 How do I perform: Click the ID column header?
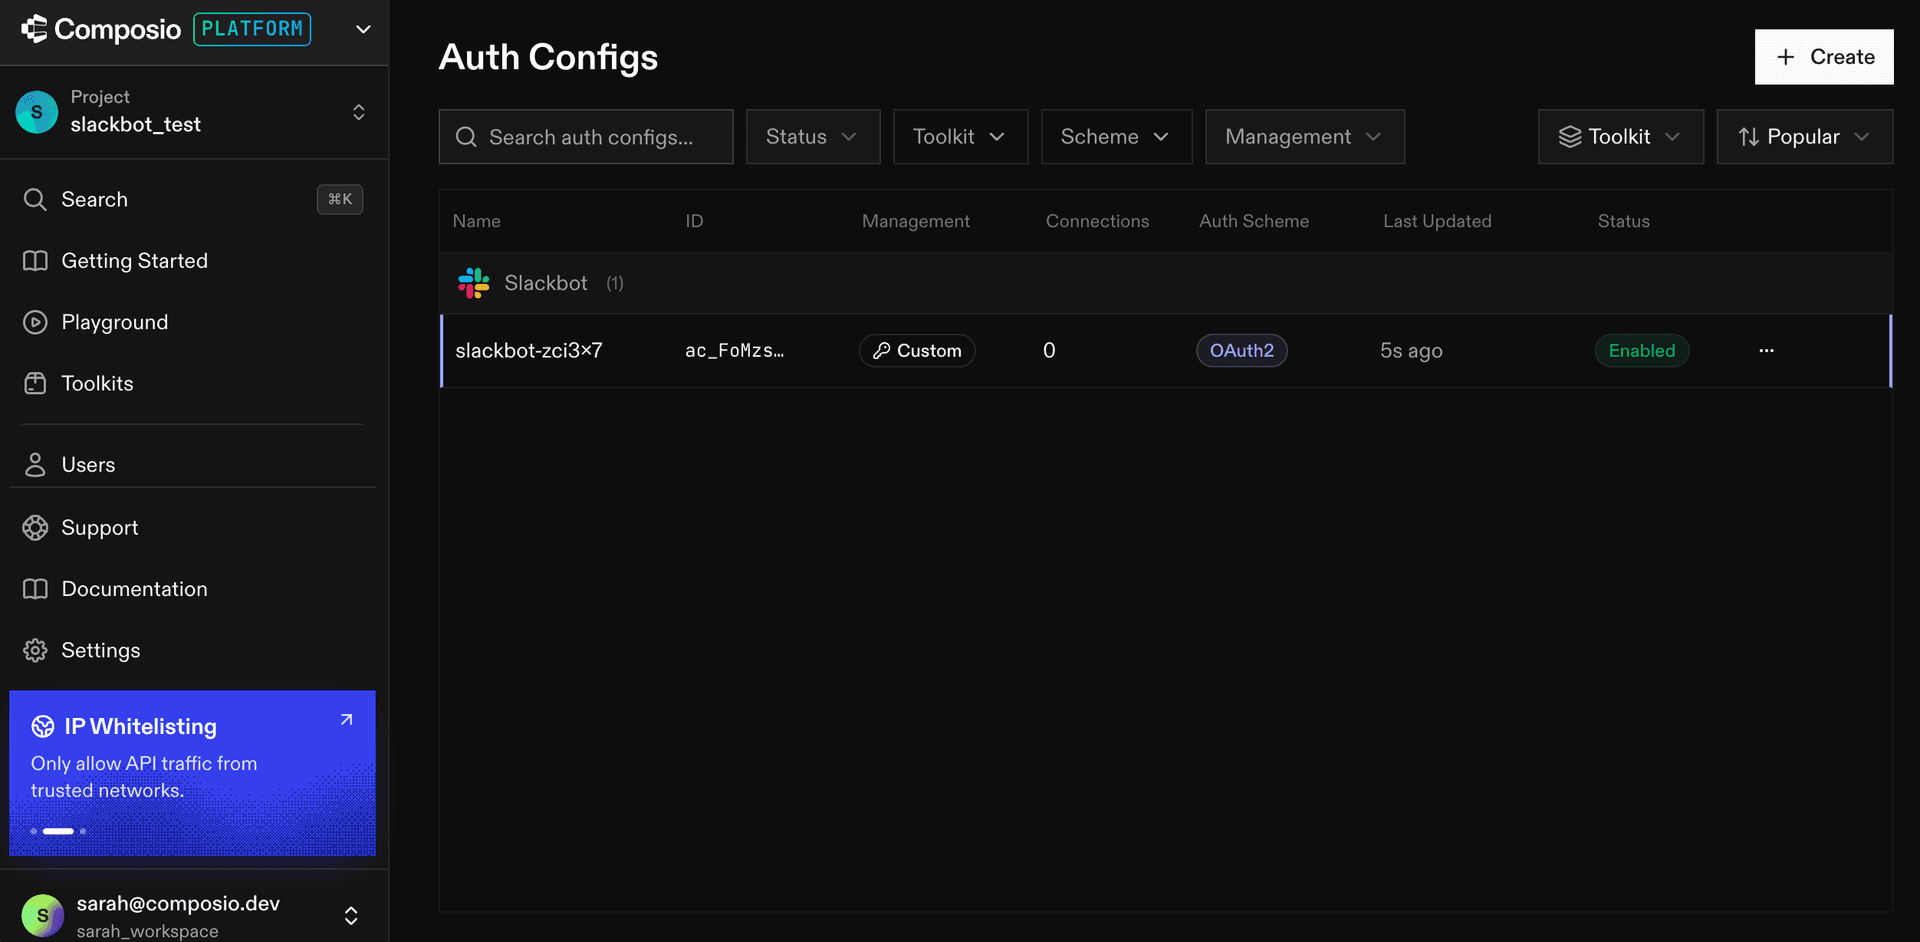pyautogui.click(x=695, y=221)
